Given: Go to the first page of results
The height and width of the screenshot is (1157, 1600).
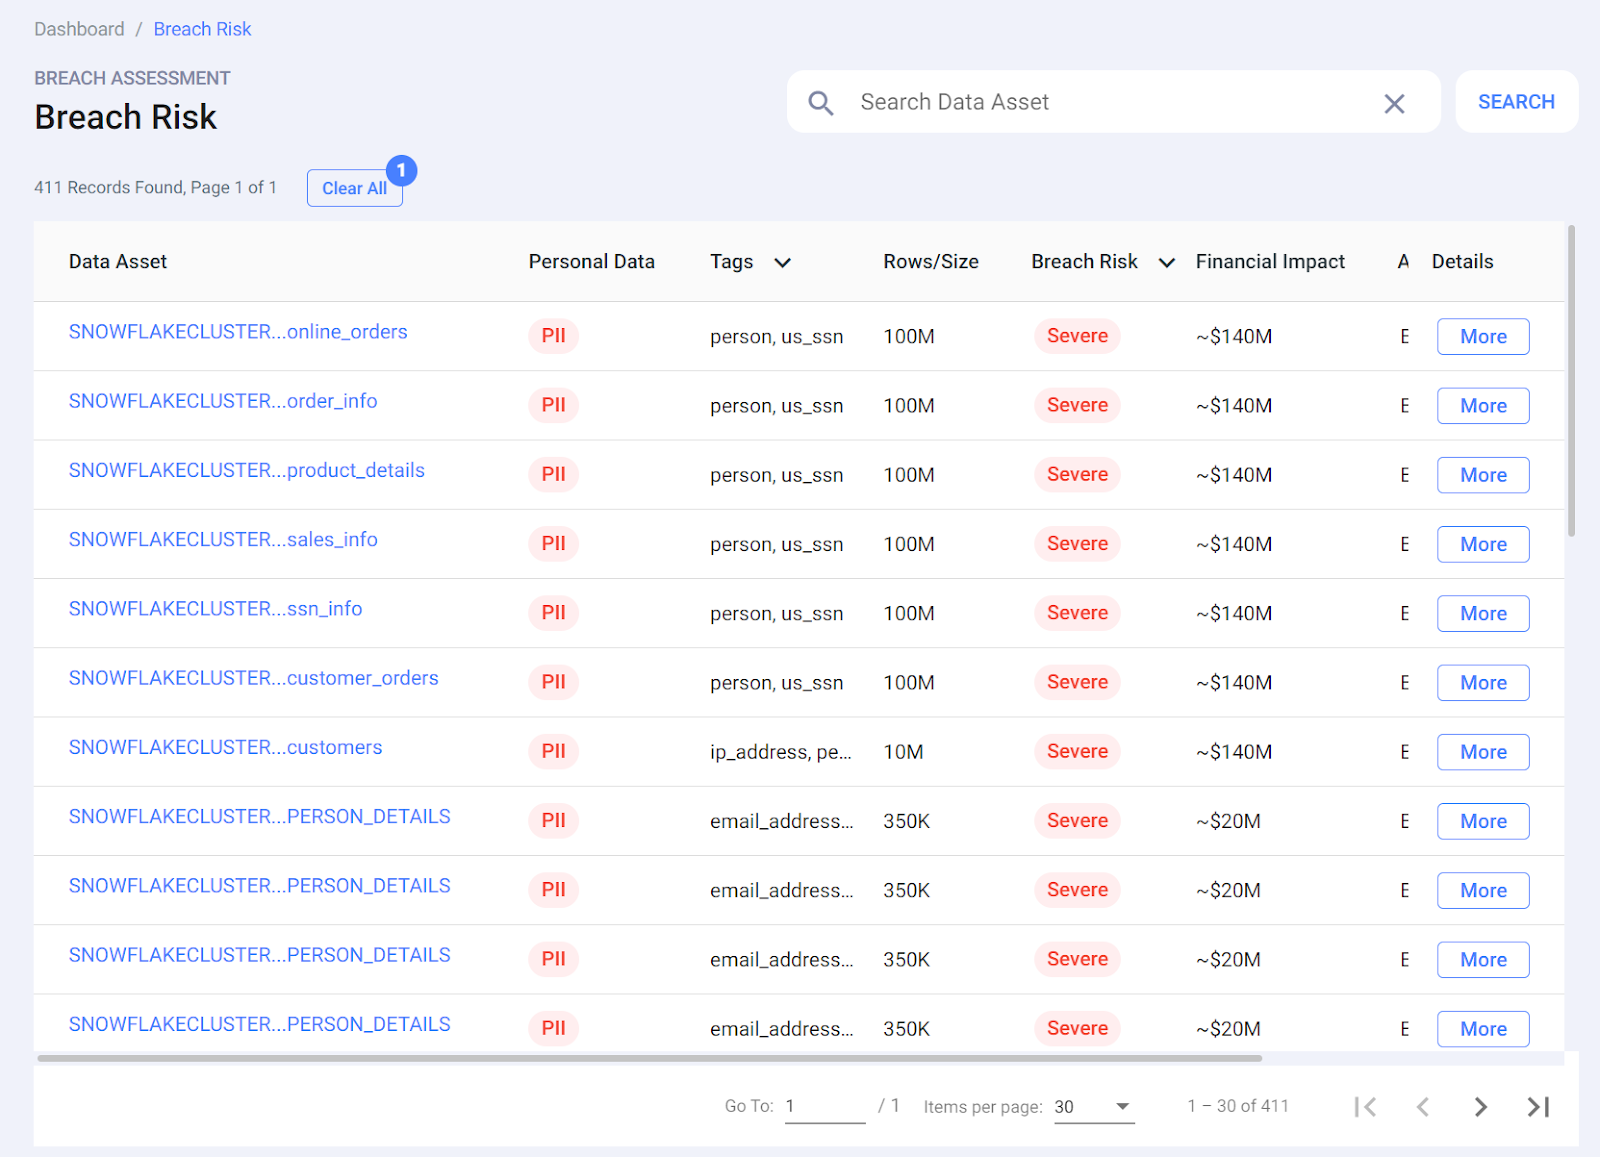Looking at the screenshot, I should tap(1365, 1106).
